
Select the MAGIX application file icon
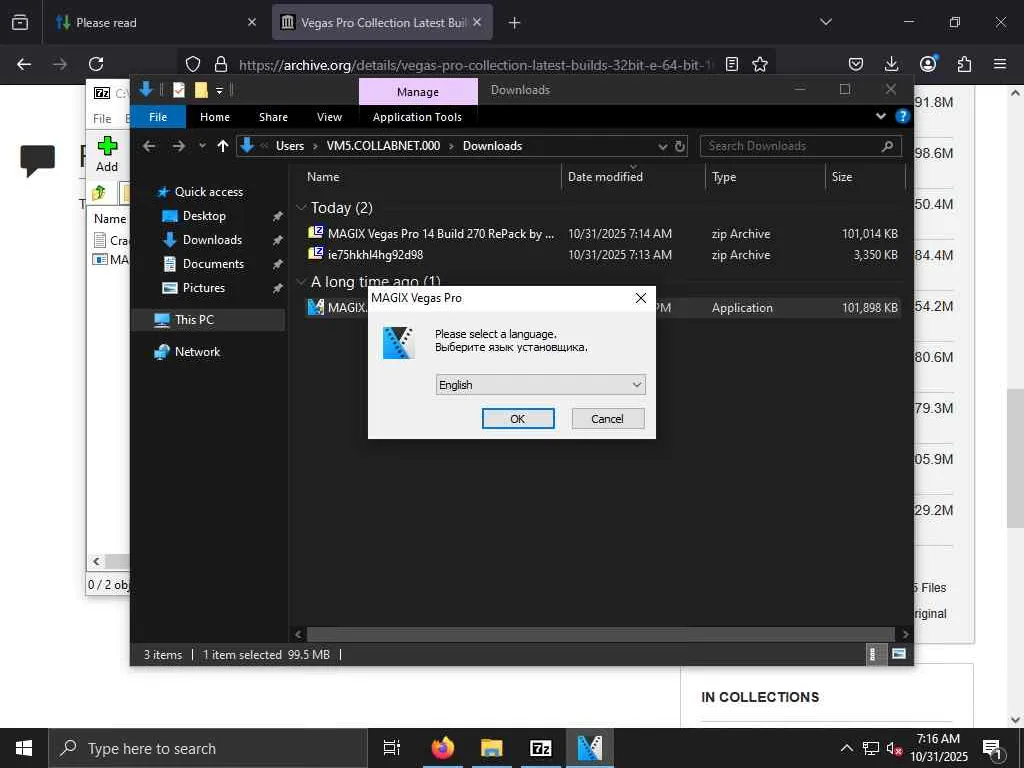click(316, 307)
